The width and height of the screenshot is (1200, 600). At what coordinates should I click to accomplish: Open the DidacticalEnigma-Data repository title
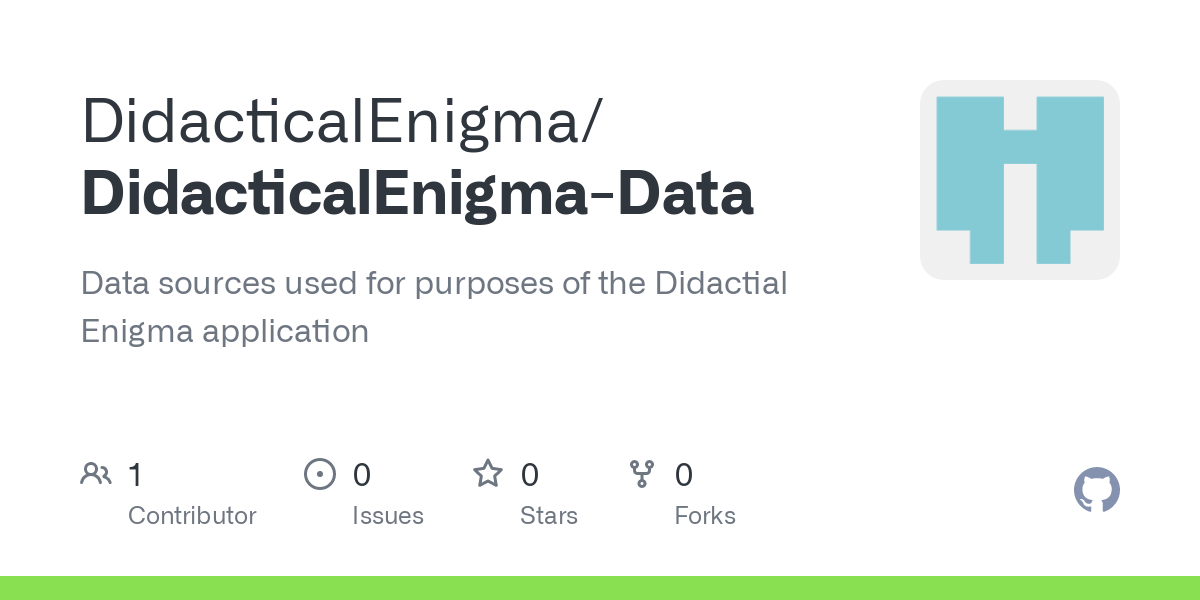click(417, 194)
